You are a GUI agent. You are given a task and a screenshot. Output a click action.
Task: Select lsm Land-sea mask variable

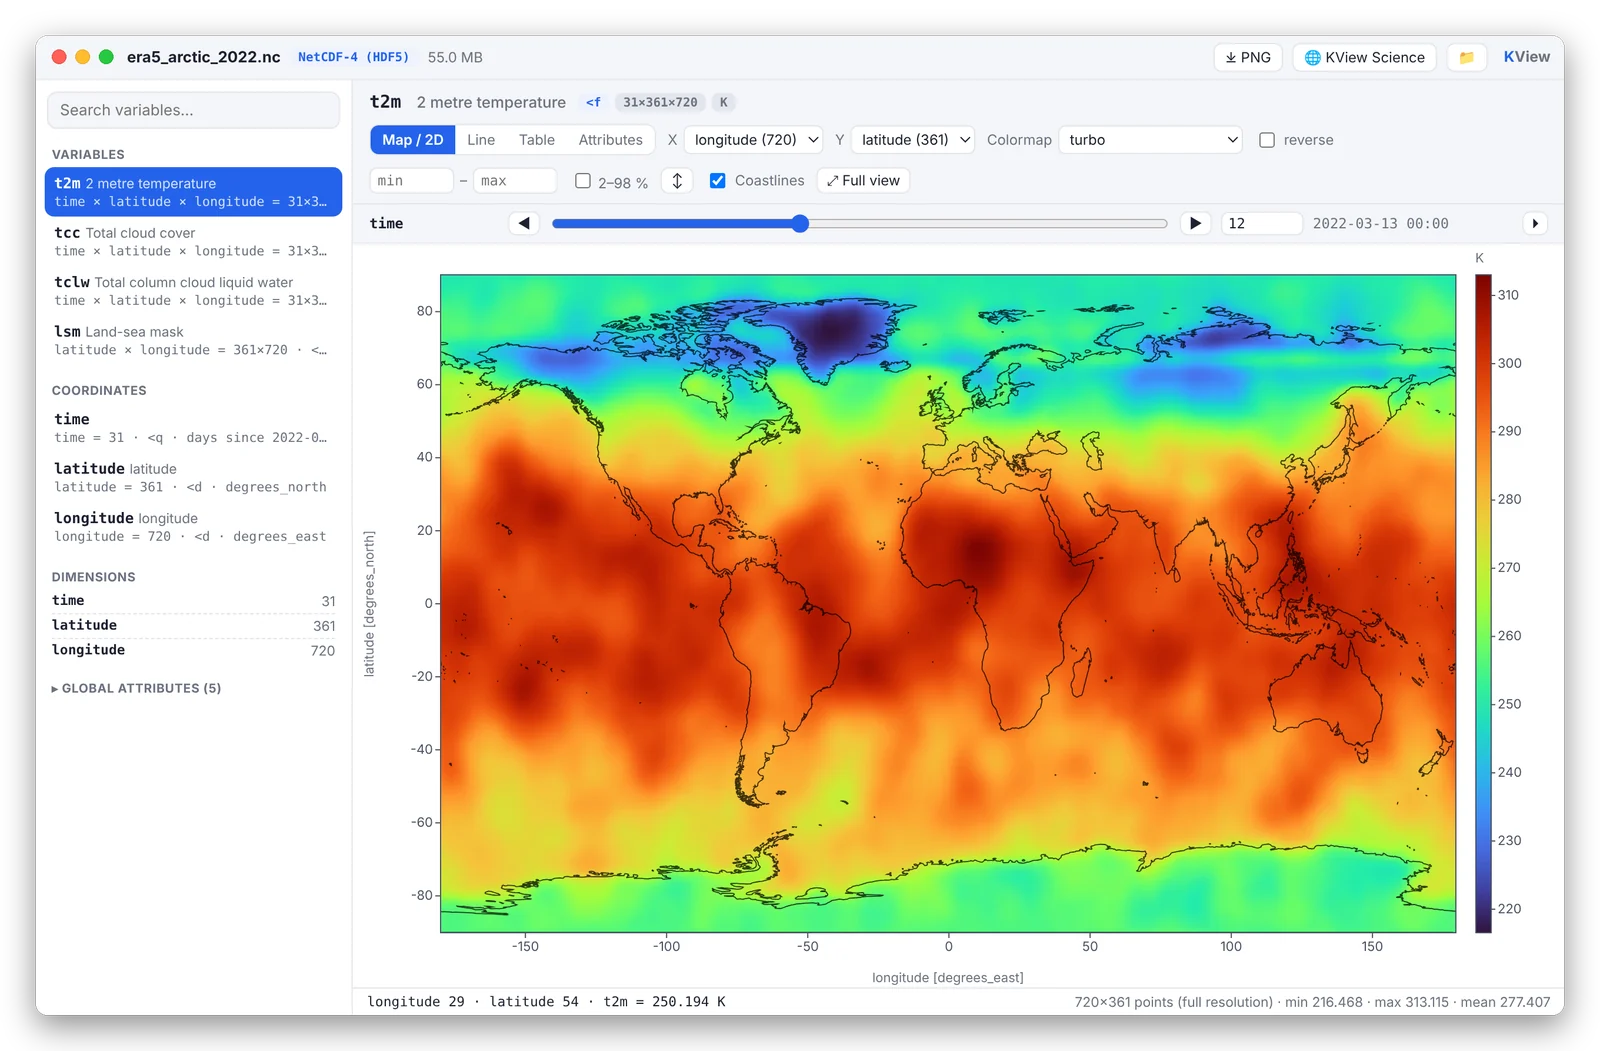(193, 340)
